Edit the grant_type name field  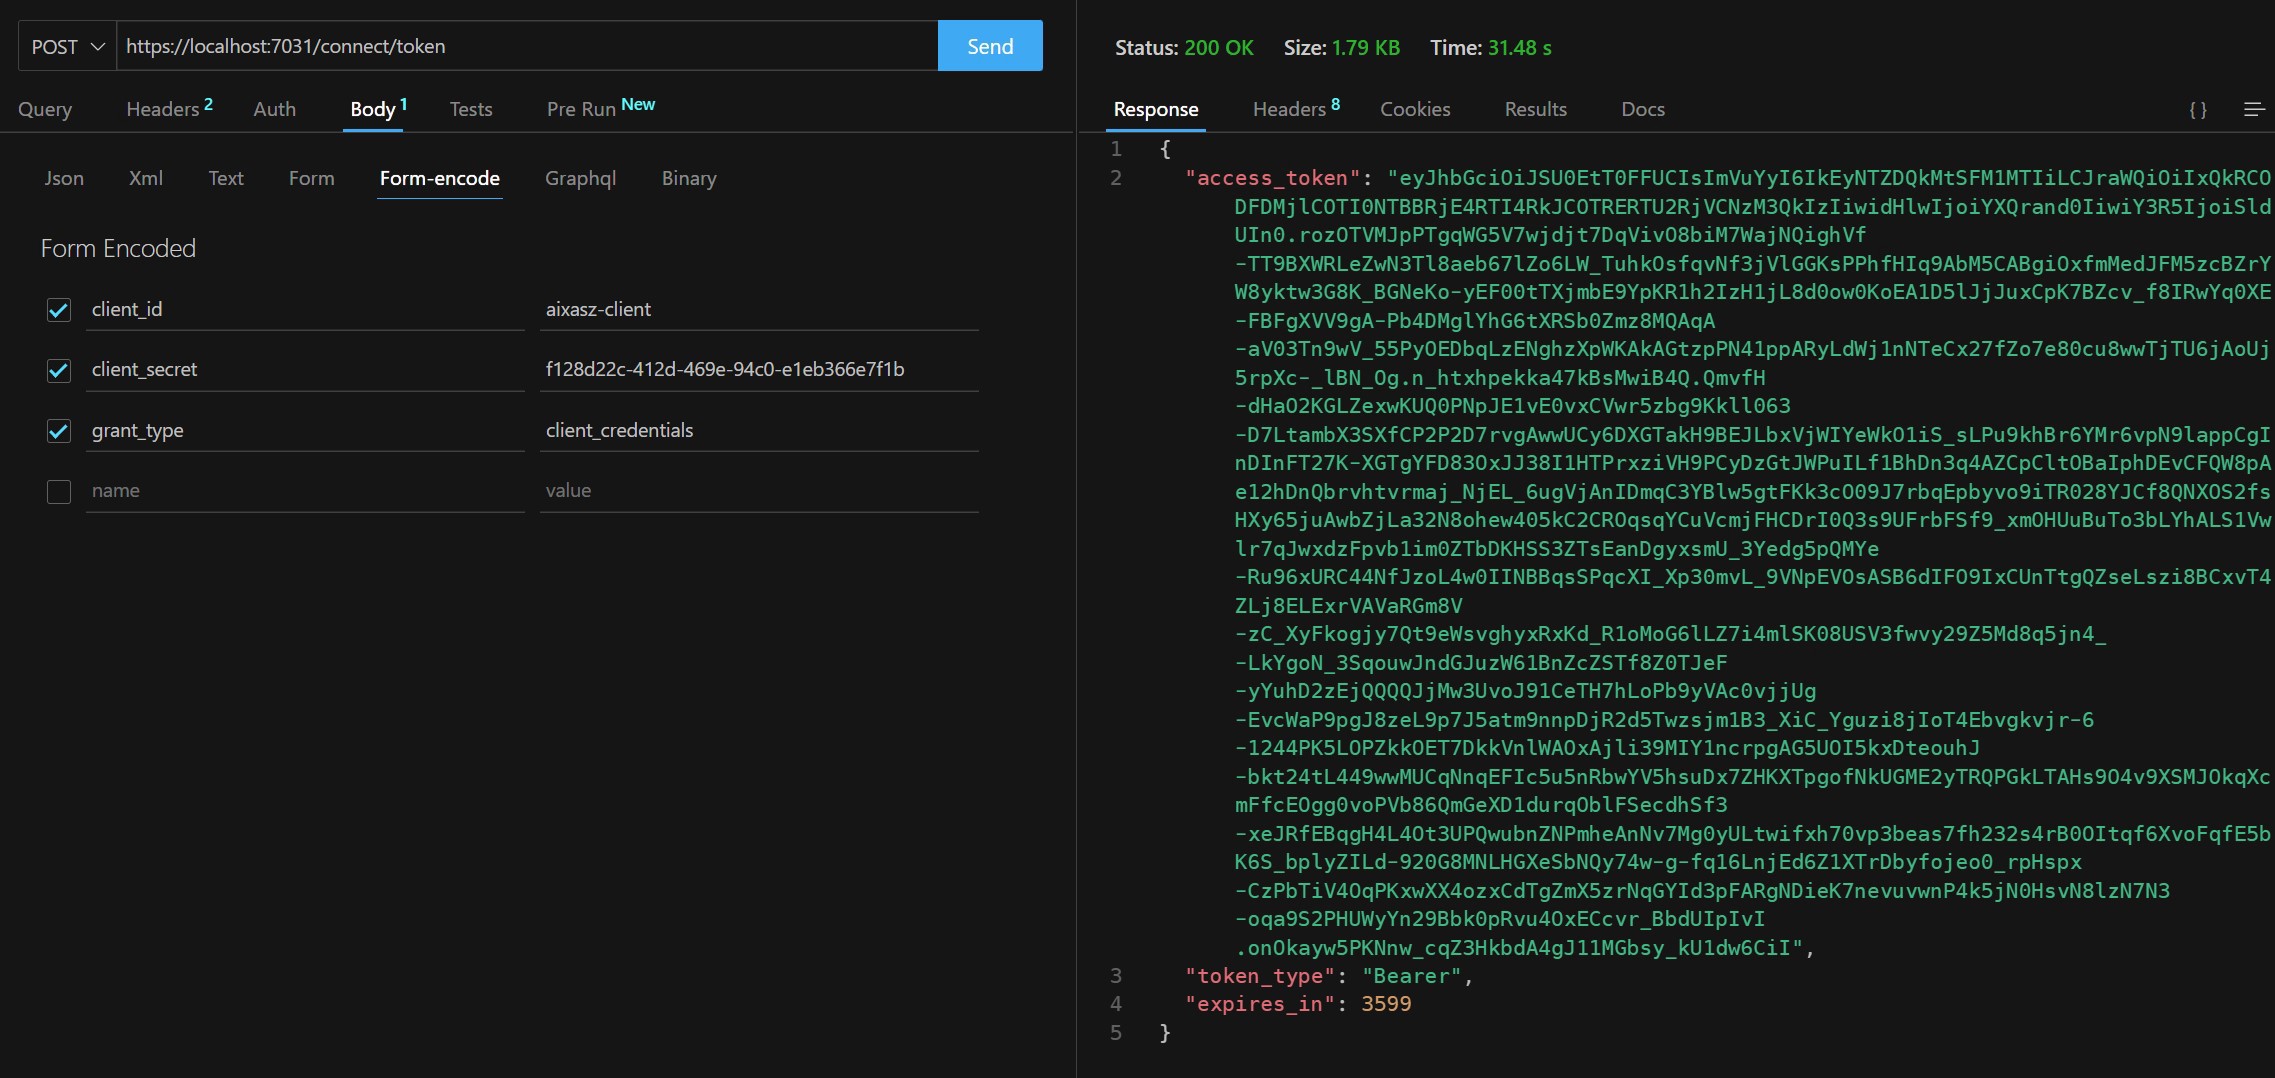[x=305, y=431]
